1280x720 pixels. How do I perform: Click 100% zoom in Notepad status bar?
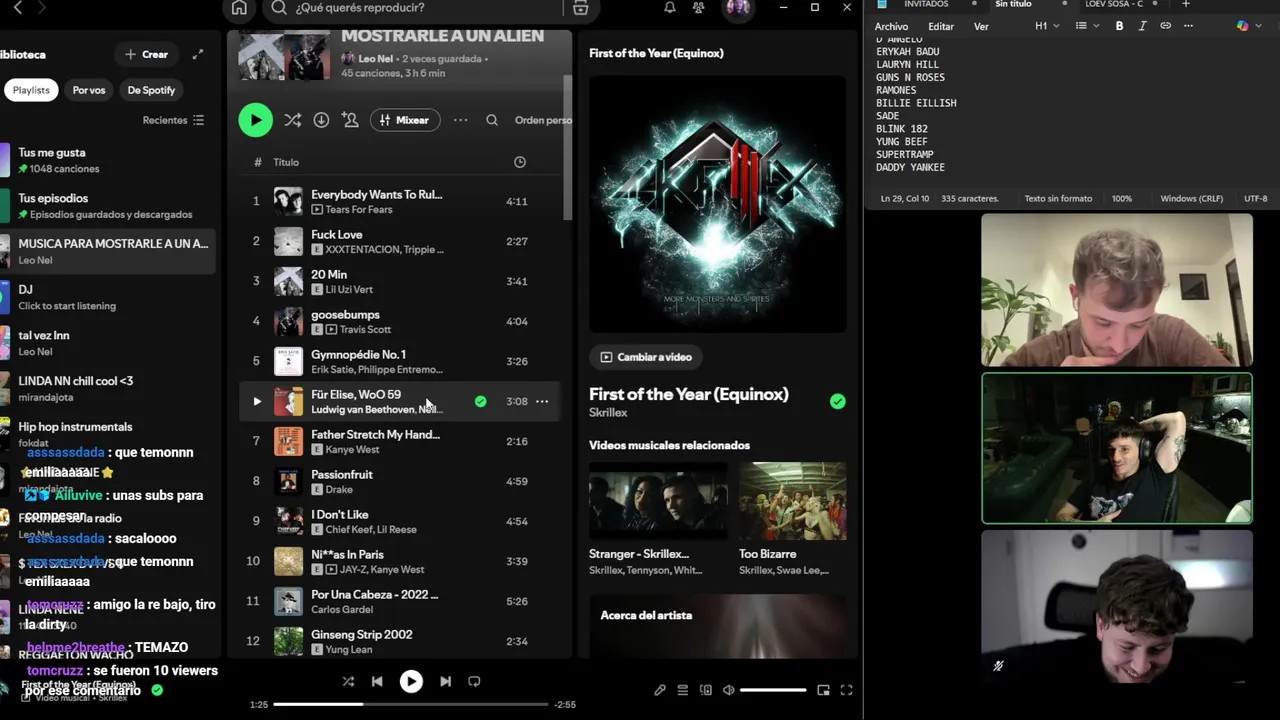(x=1122, y=199)
